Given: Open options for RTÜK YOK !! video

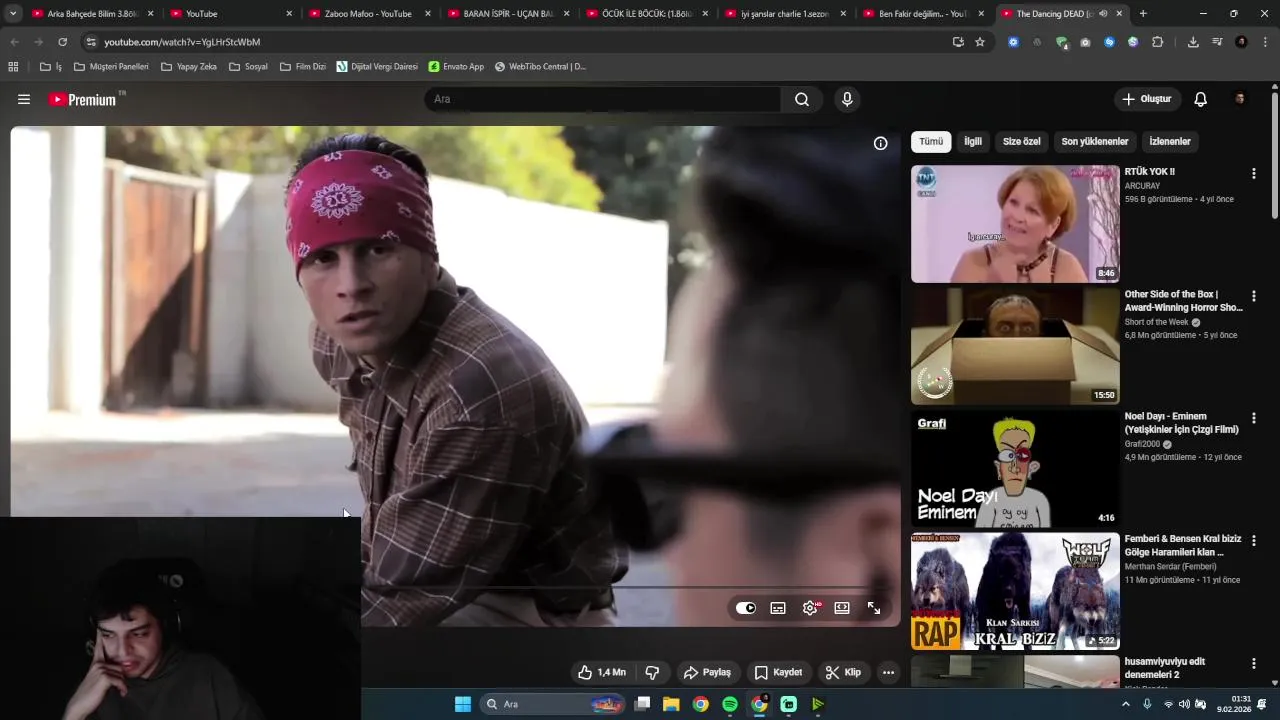Looking at the screenshot, I should [1253, 173].
